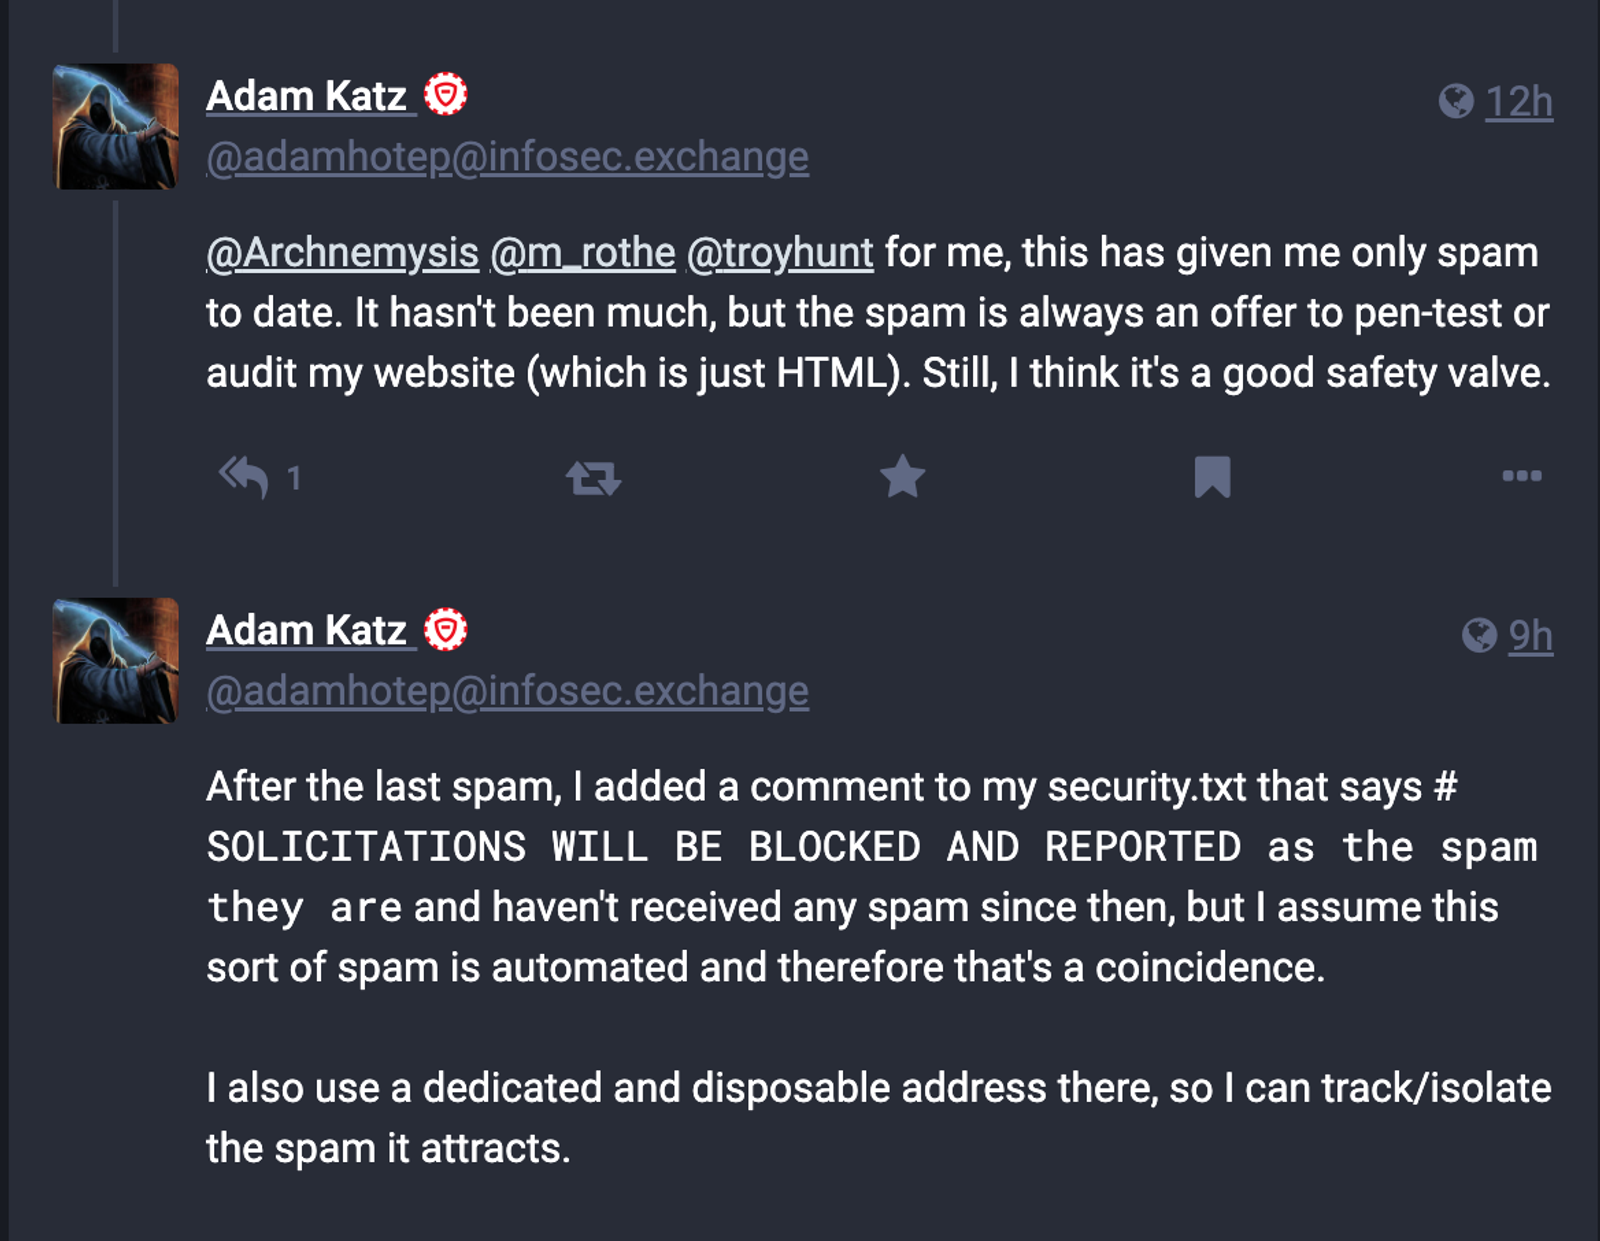Click the red shield badge next to first Adam Katz
This screenshot has height=1241, width=1600.
(446, 95)
